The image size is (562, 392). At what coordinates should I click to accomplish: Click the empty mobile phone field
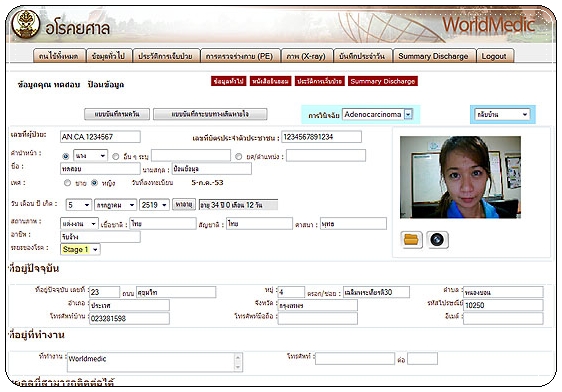tap(318, 318)
